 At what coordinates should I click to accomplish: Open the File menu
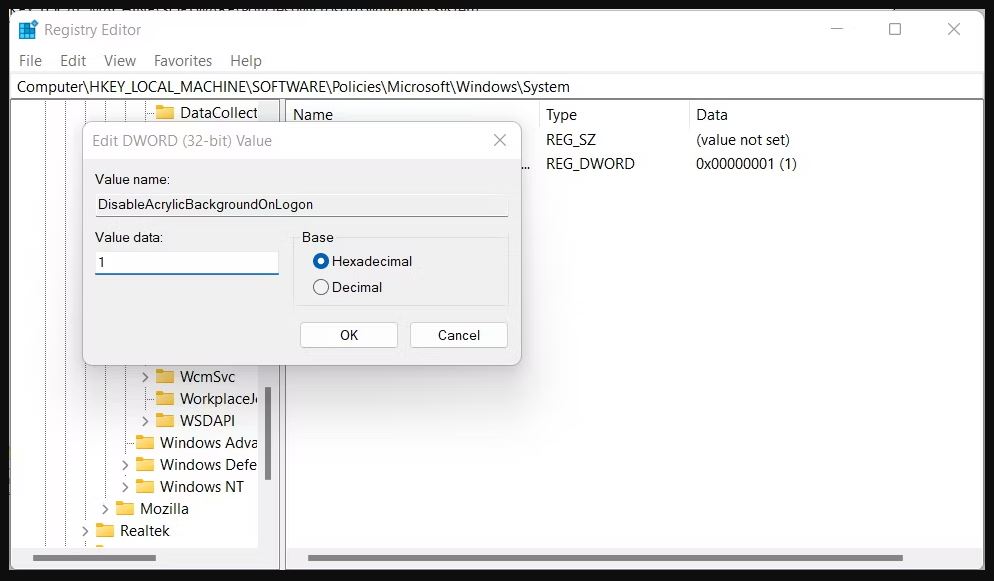click(x=30, y=61)
